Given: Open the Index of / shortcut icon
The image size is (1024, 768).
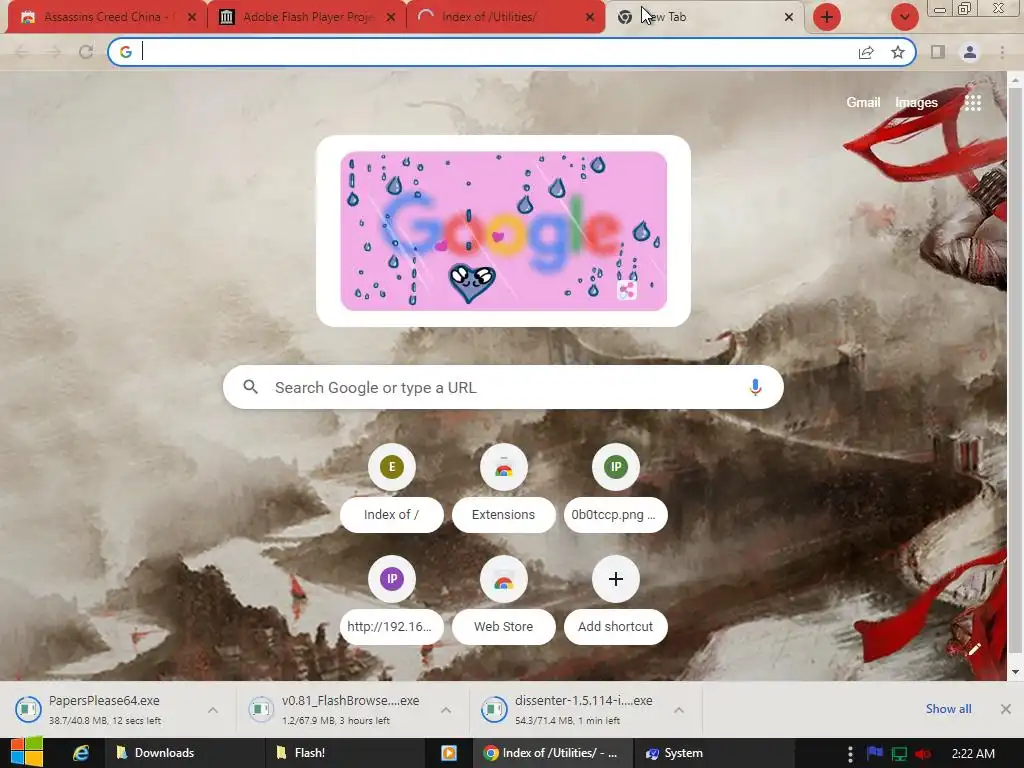Looking at the screenshot, I should pos(392,467).
